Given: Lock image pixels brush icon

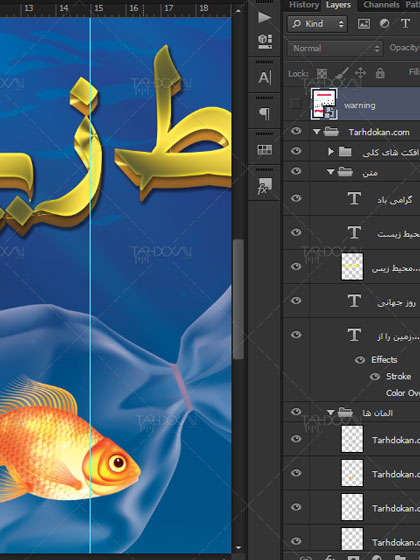Looking at the screenshot, I should tap(341, 73).
